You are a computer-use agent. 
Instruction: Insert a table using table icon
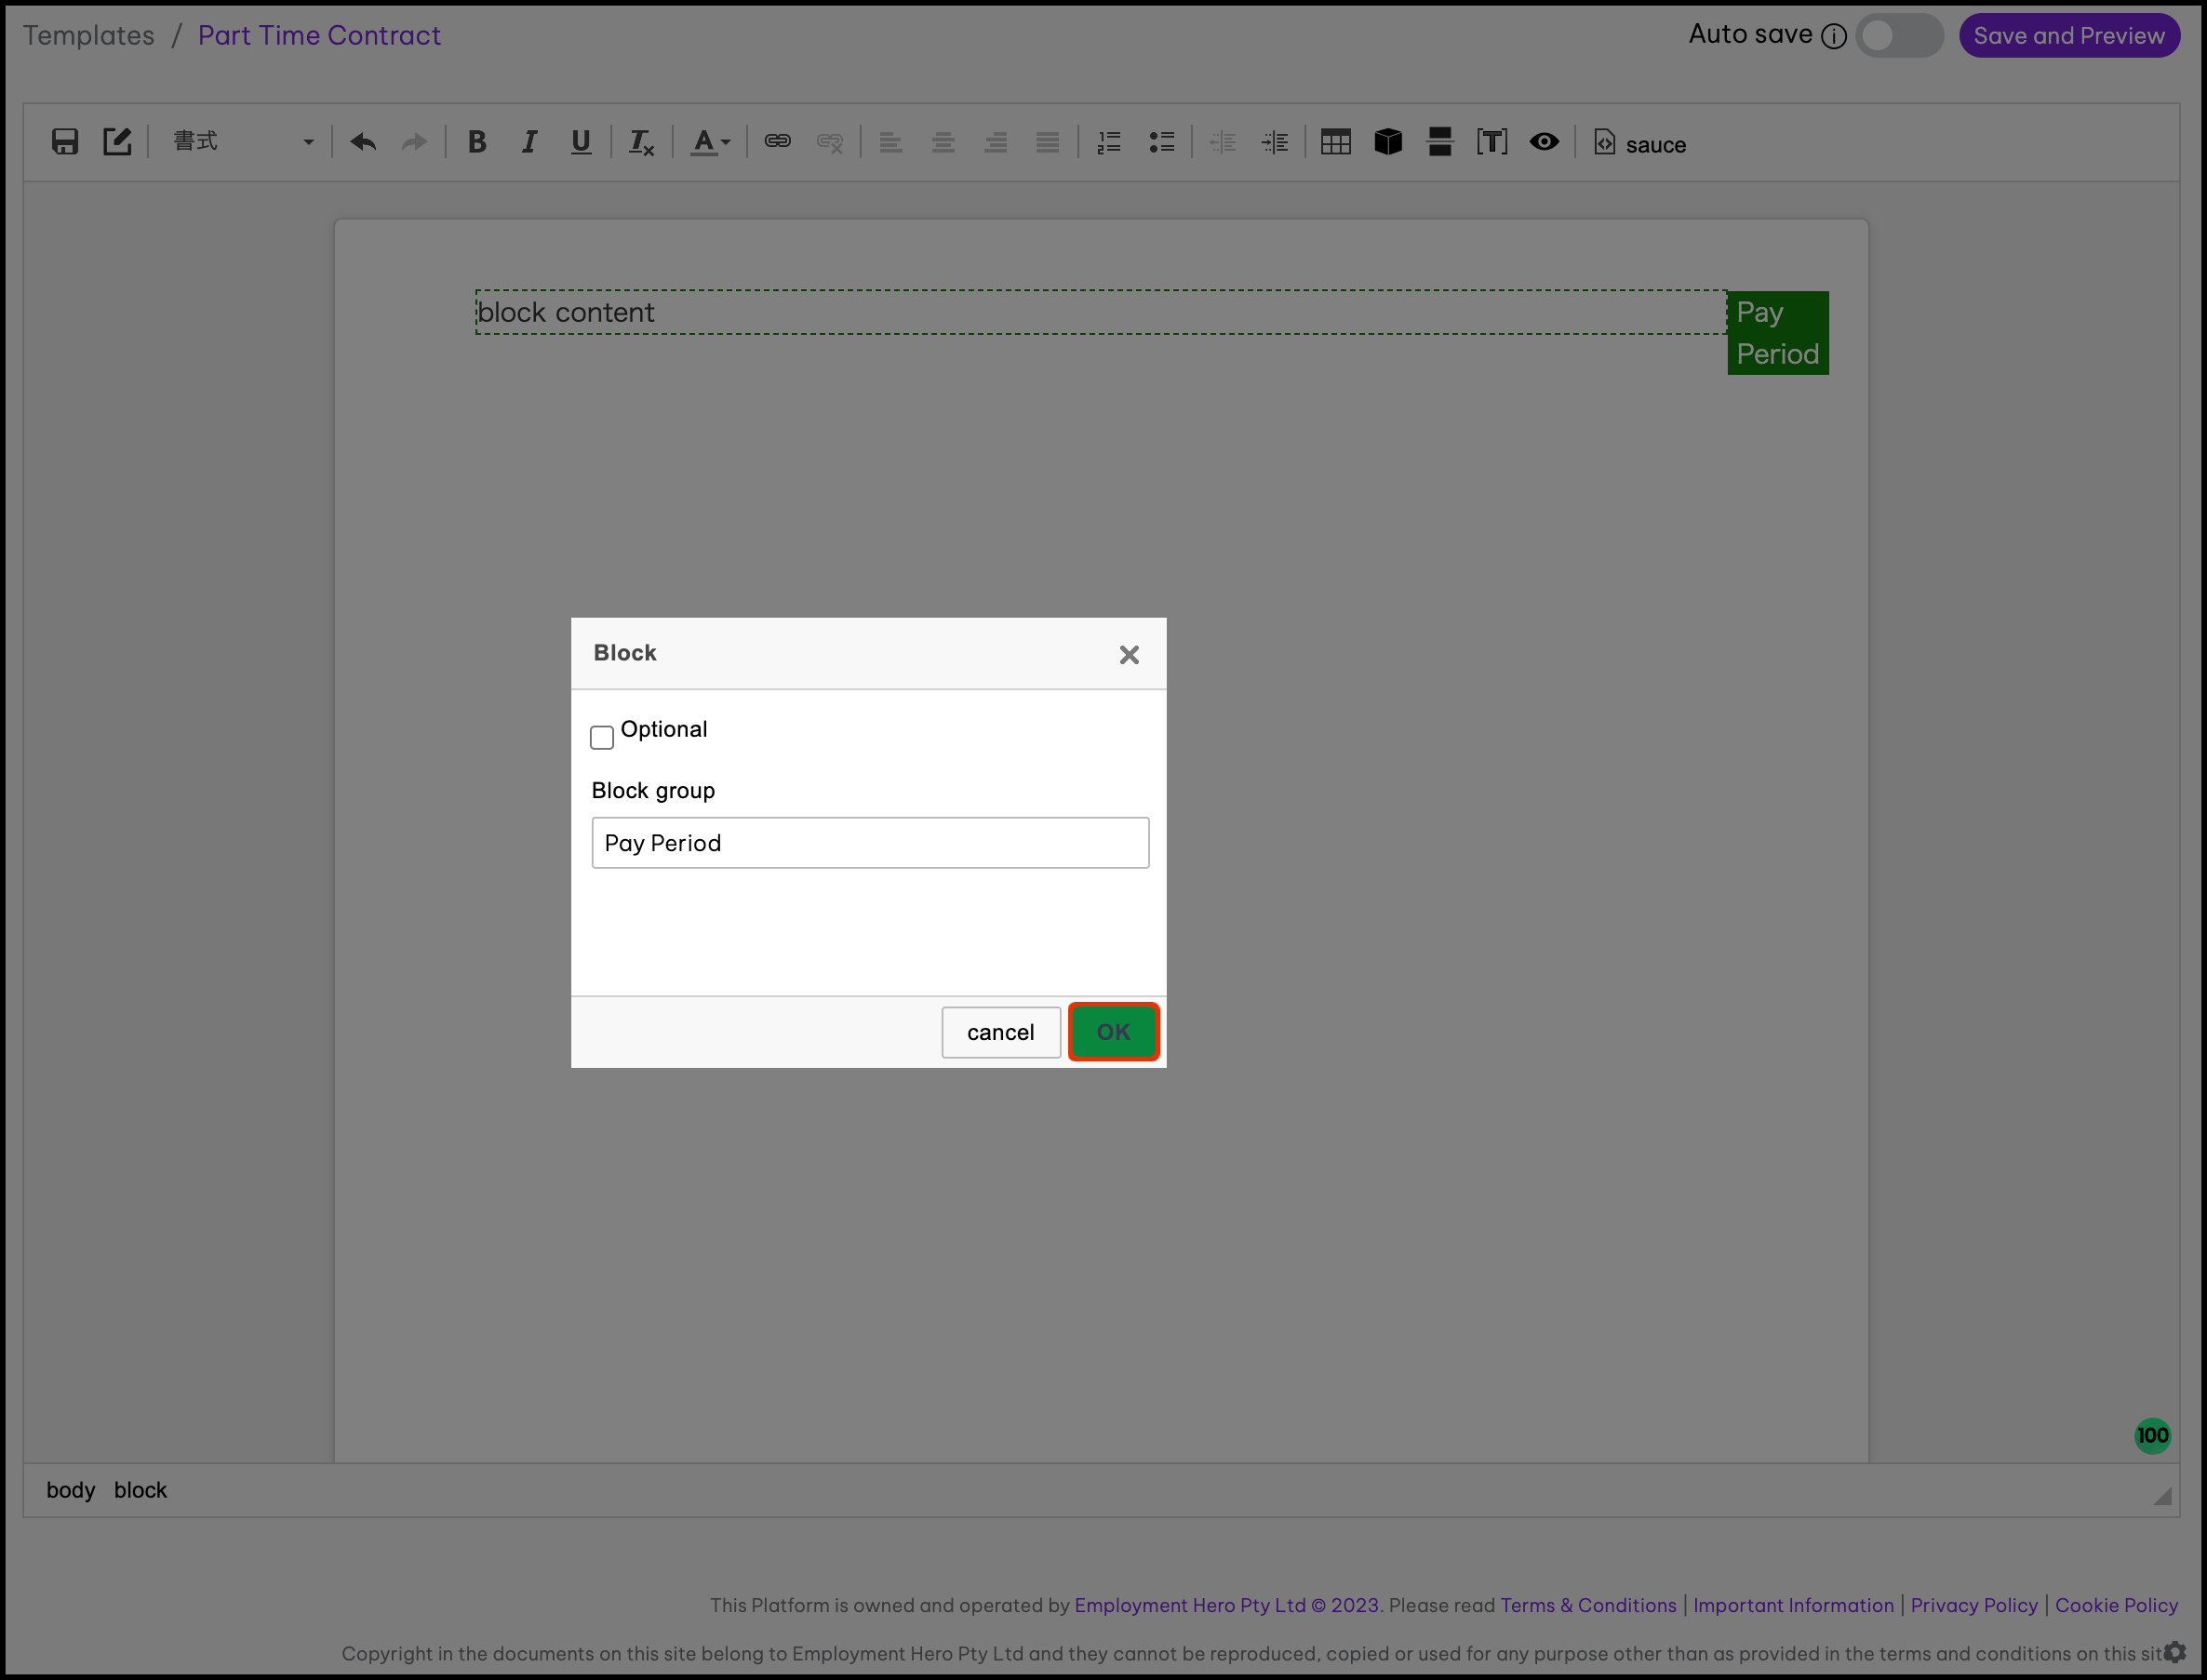(1335, 142)
